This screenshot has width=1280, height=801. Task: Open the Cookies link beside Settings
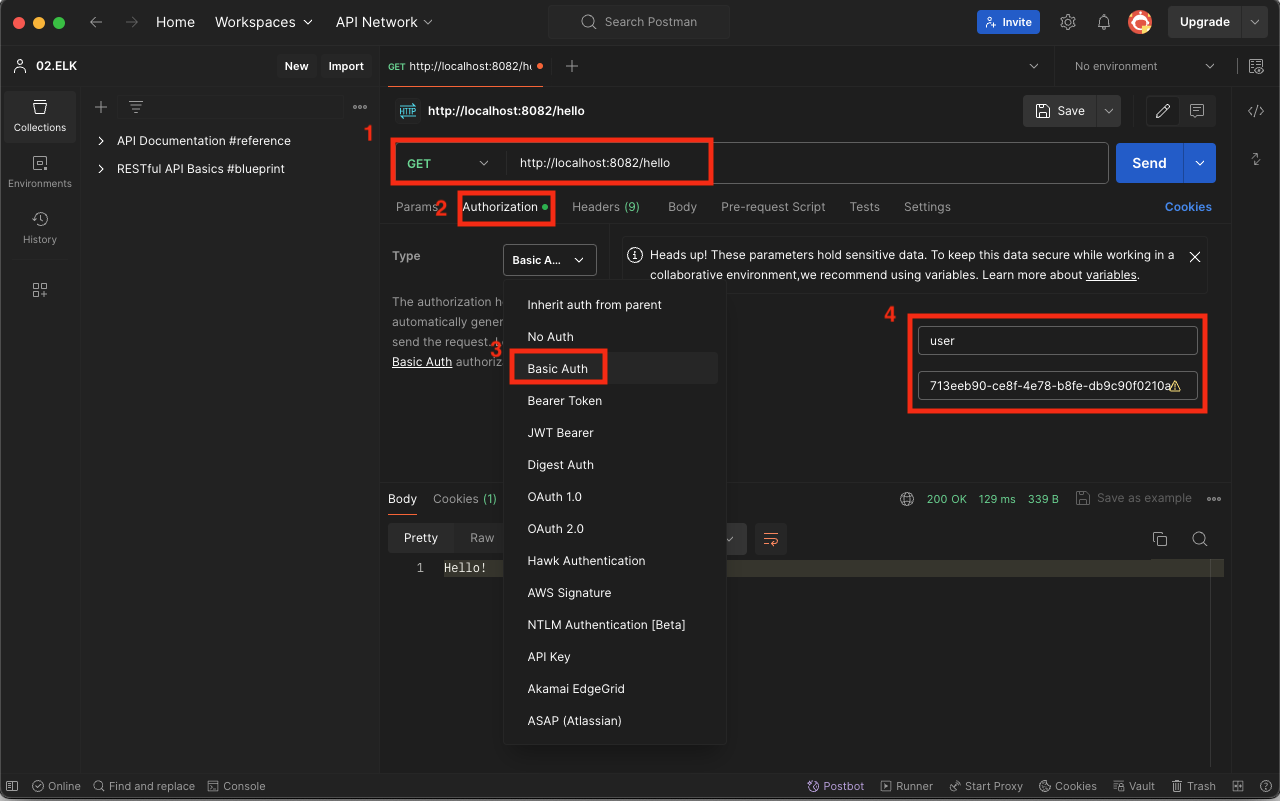click(1188, 207)
